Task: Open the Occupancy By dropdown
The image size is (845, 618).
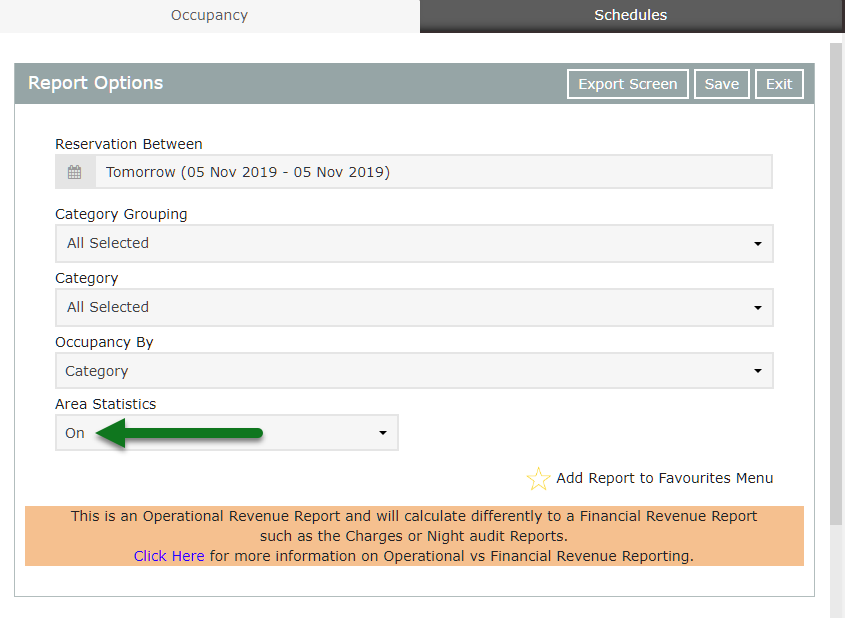Action: pyautogui.click(x=414, y=371)
